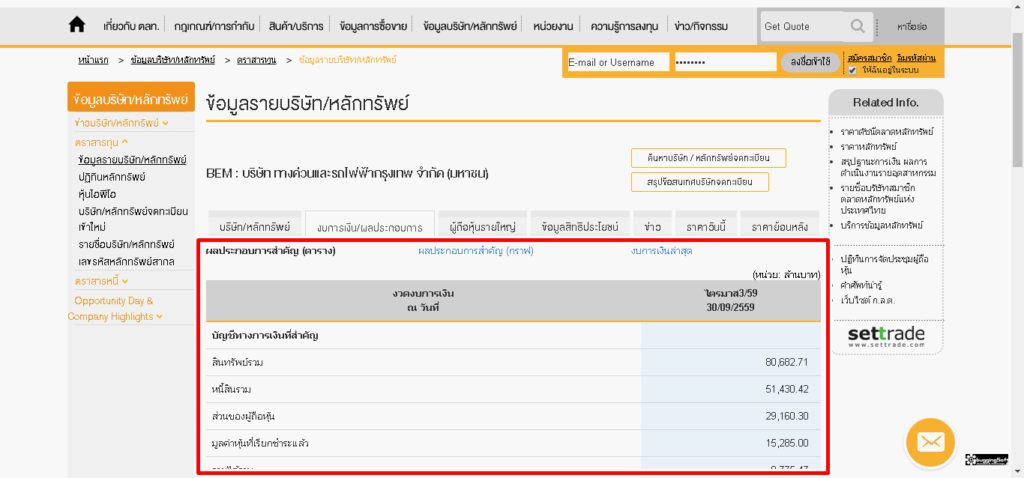Focus the E-mail or Username field
The image size is (1024, 478).
click(x=618, y=63)
